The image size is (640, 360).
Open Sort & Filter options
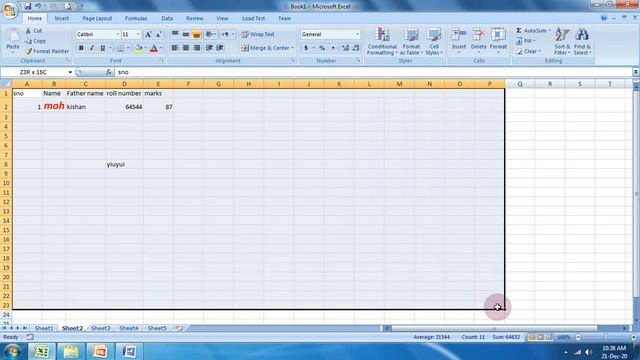pyautogui.click(x=562, y=42)
